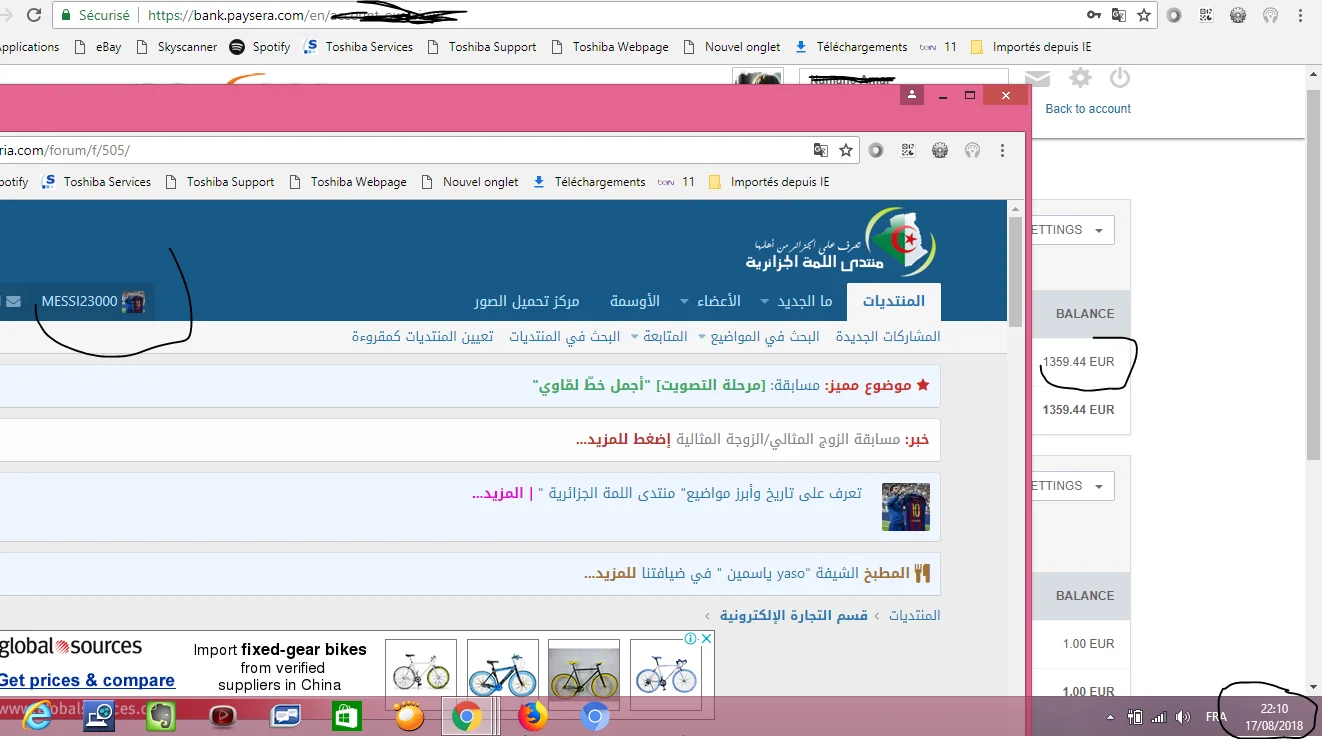Expand the ما الجديد dropdown menu
1322x739 pixels.
[x=796, y=301]
